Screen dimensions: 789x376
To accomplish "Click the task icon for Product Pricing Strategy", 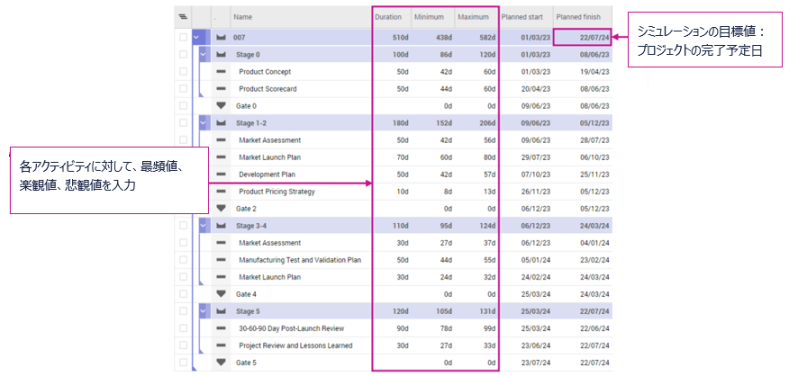I will coord(221,191).
